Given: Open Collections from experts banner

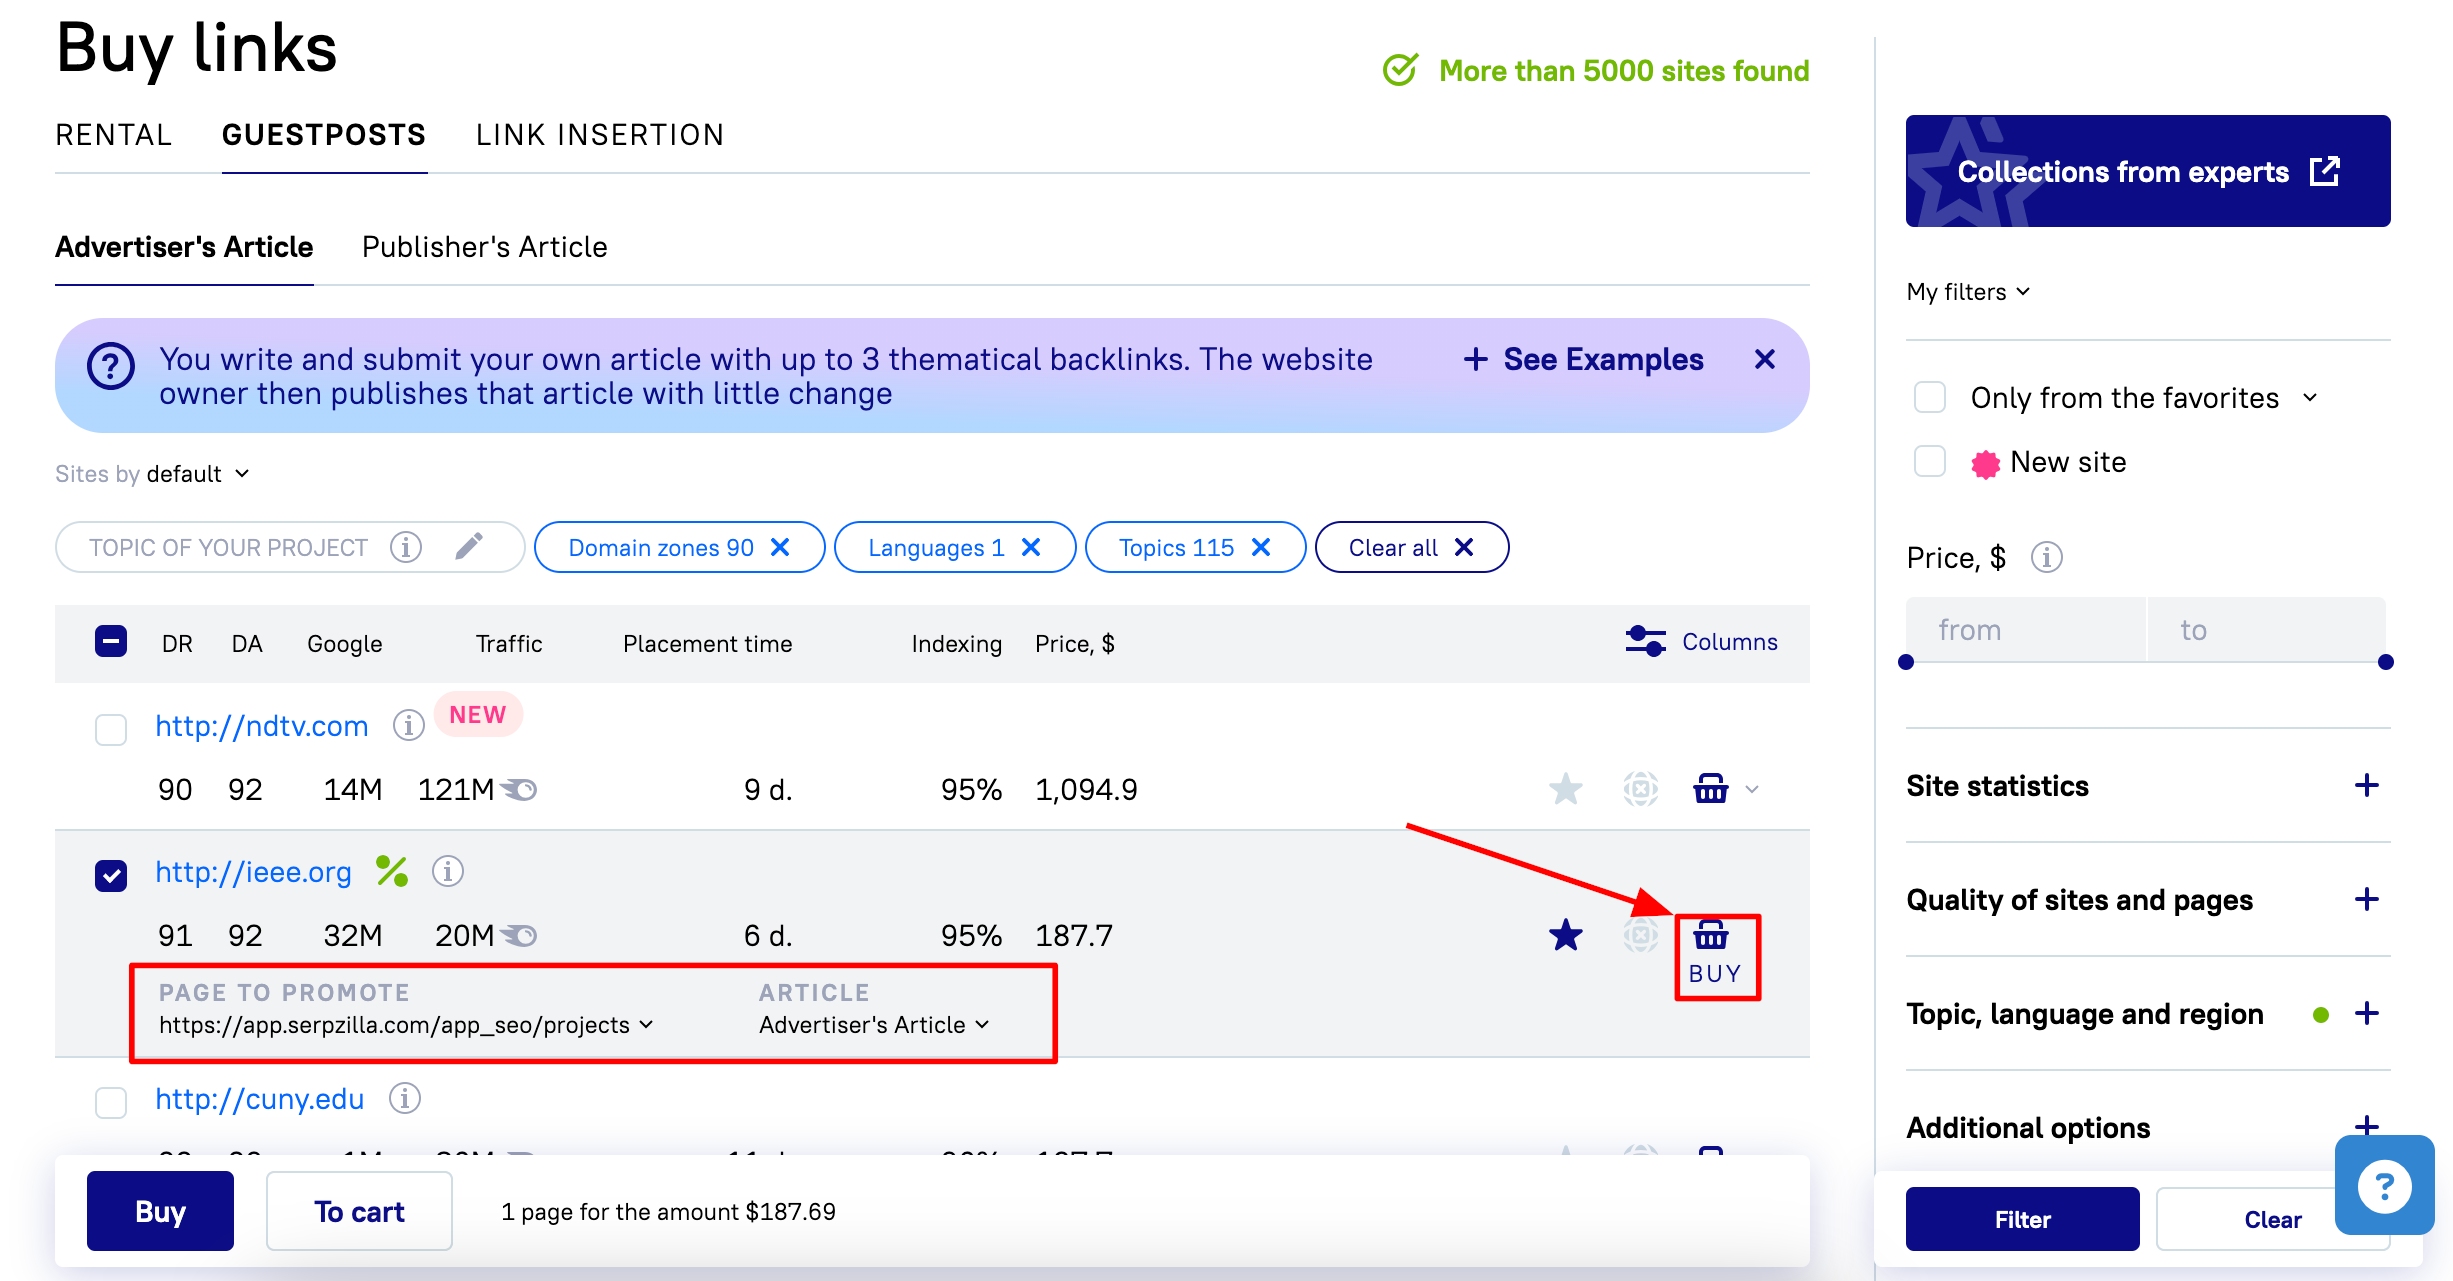Looking at the screenshot, I should [x=2148, y=171].
